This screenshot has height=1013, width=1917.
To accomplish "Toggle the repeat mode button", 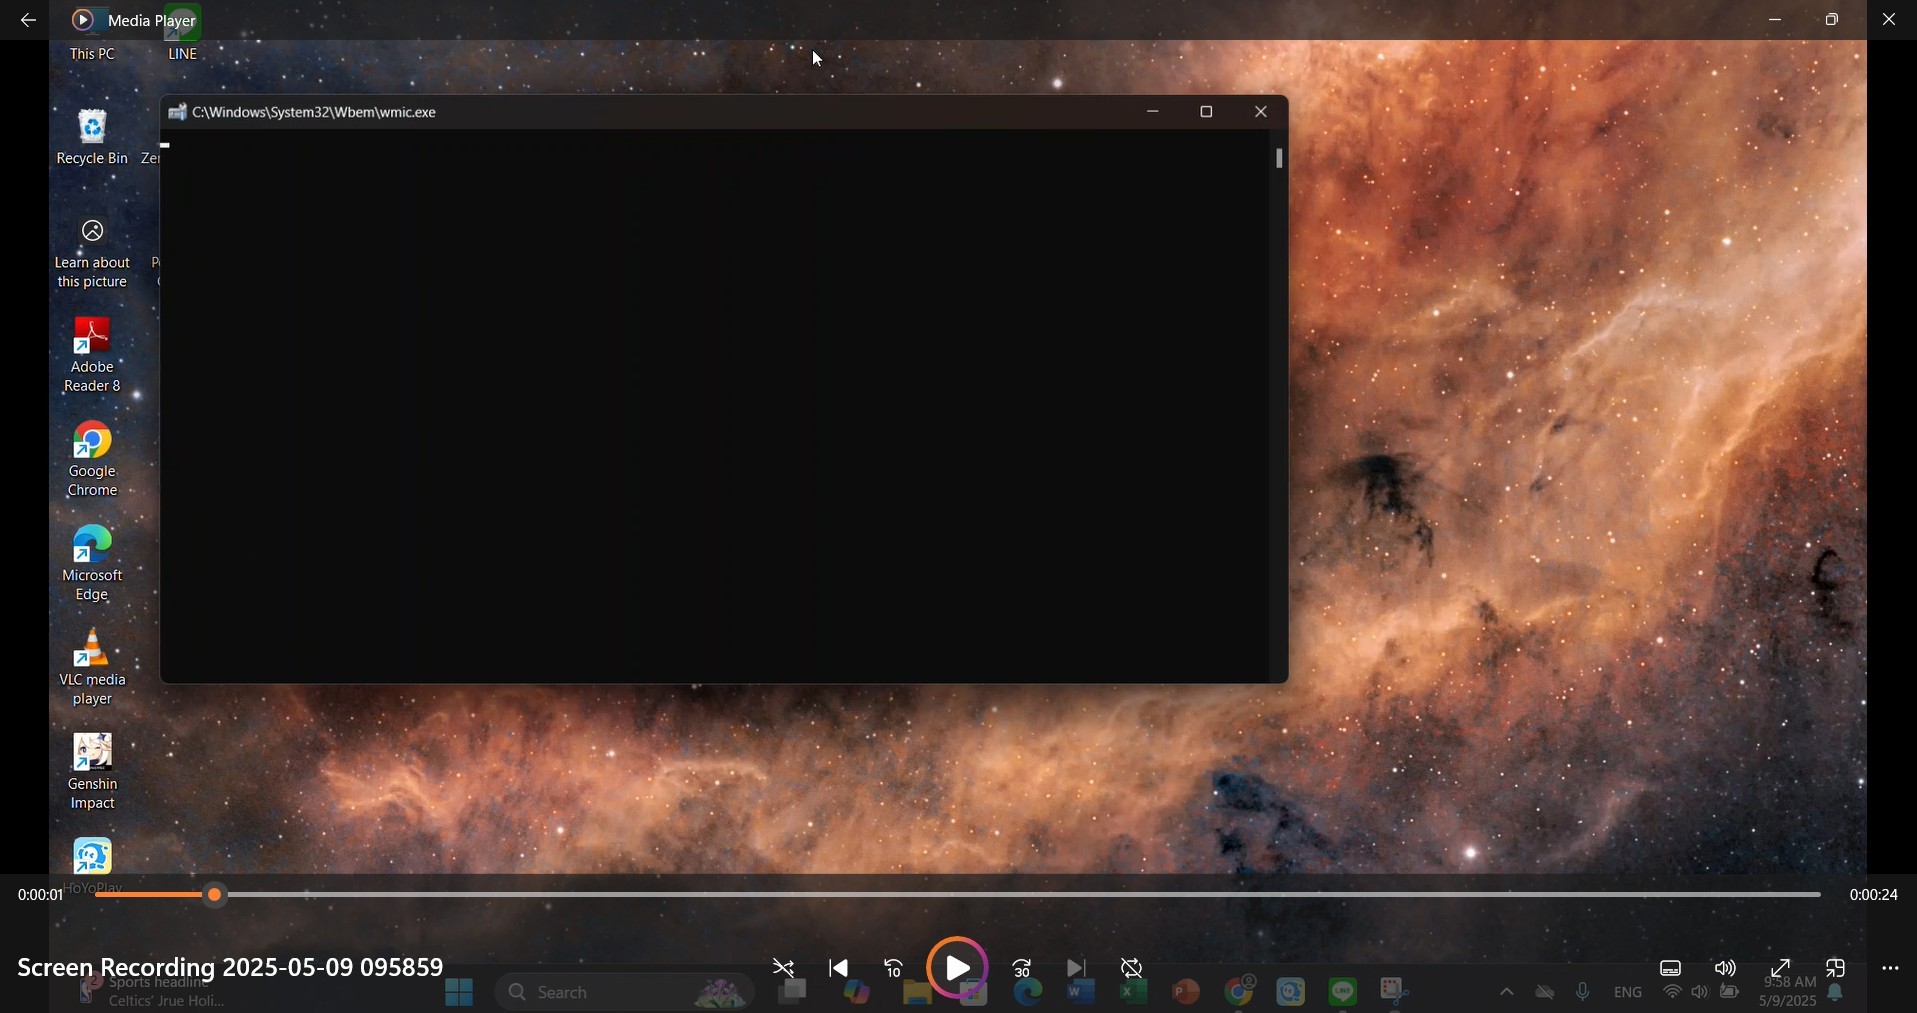I will 1133,968.
